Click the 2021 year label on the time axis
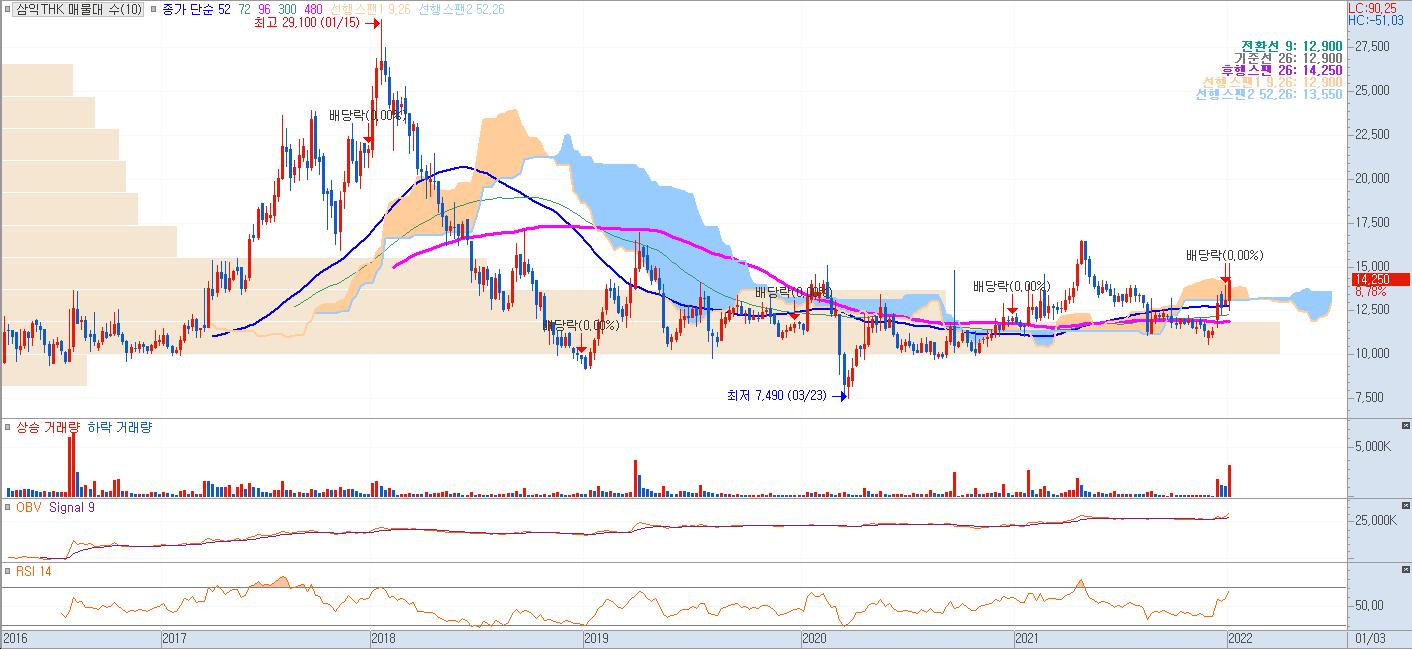This screenshot has width=1412, height=649. (1027, 637)
